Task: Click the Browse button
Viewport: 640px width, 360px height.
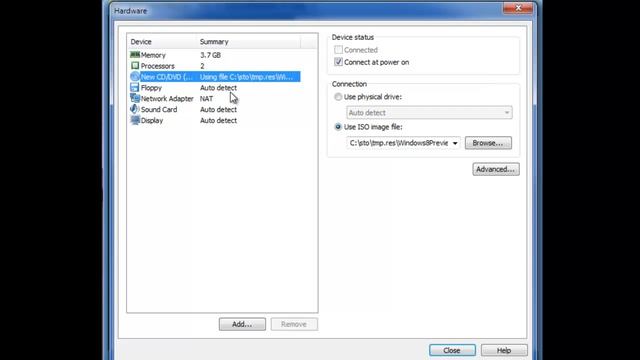Action: (x=488, y=143)
